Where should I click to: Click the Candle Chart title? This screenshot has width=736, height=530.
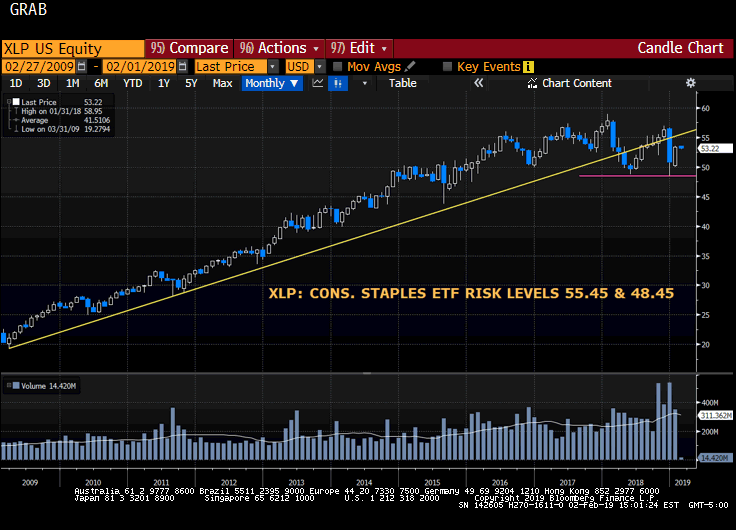tap(680, 48)
